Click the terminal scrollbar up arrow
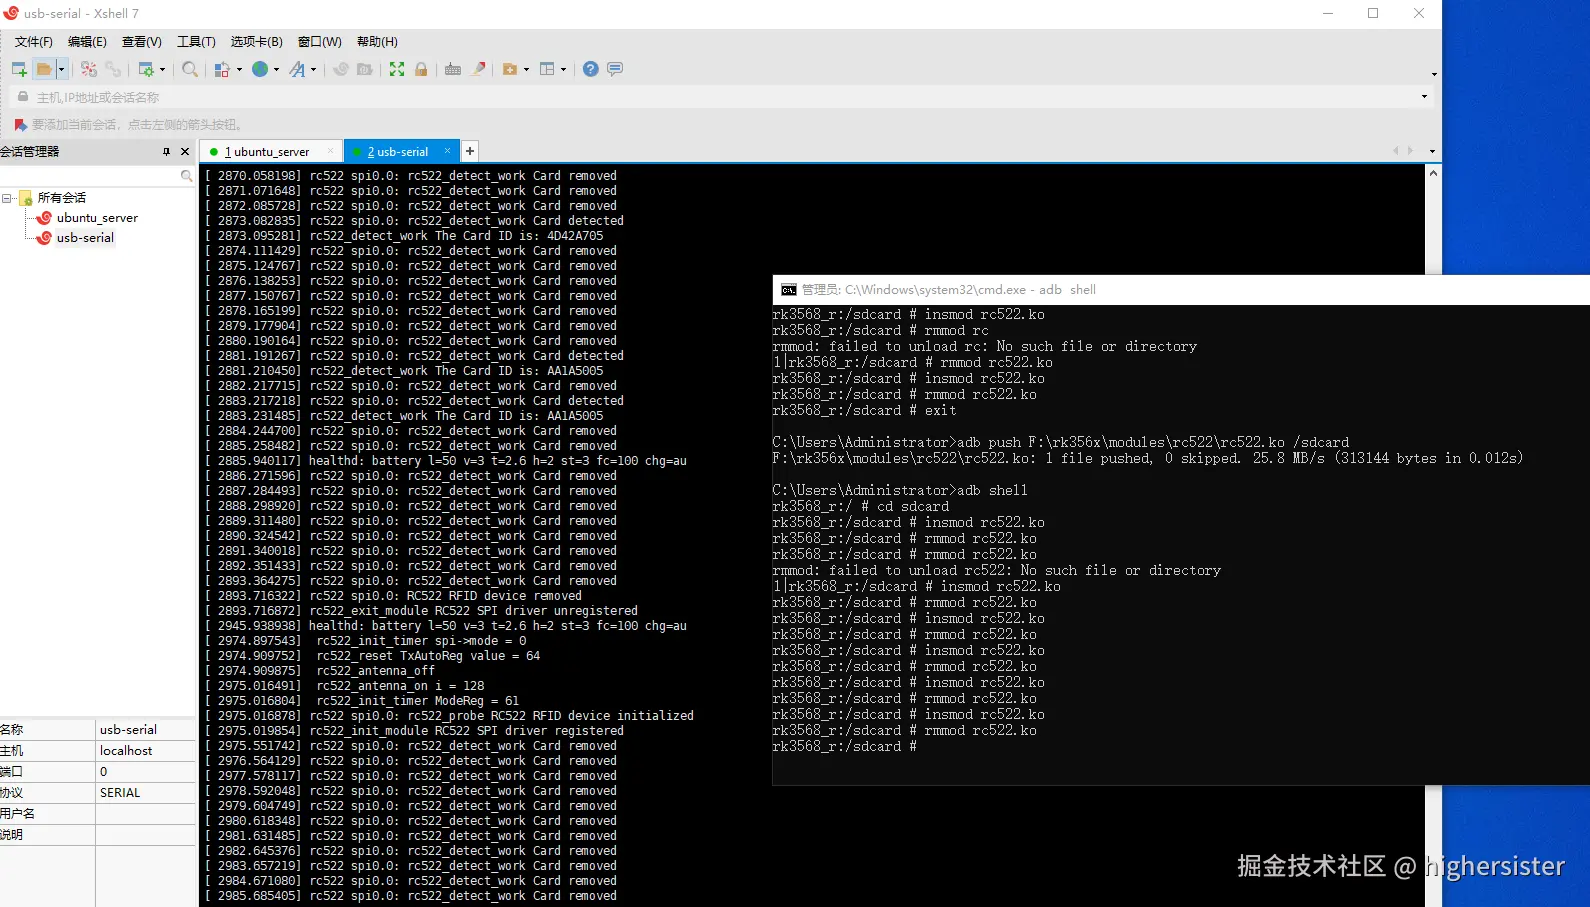The width and height of the screenshot is (1590, 907). [1433, 173]
